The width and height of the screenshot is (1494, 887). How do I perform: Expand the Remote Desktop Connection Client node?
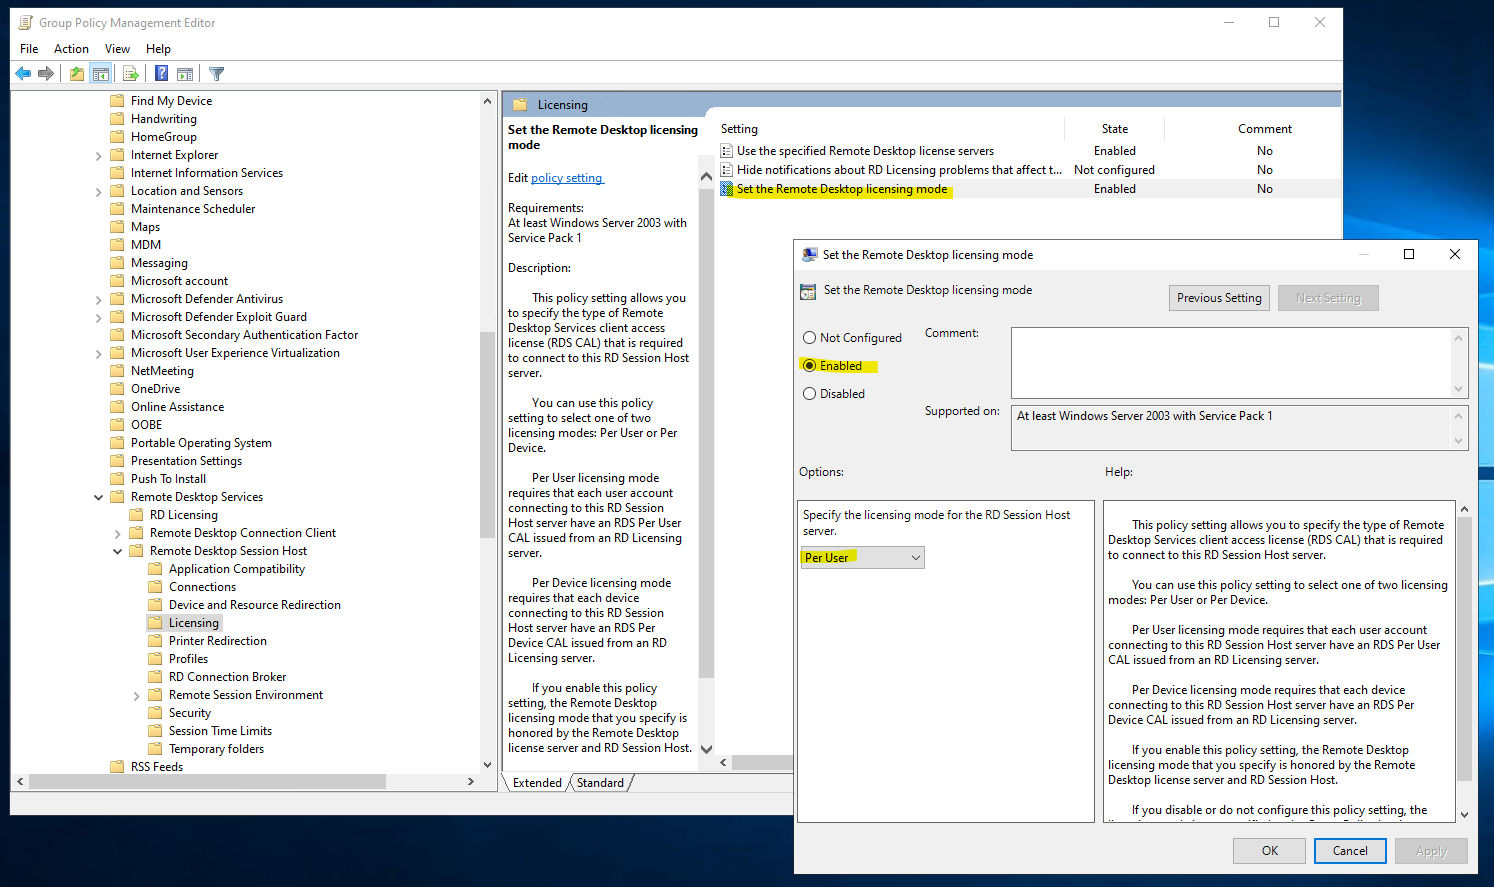click(x=117, y=533)
